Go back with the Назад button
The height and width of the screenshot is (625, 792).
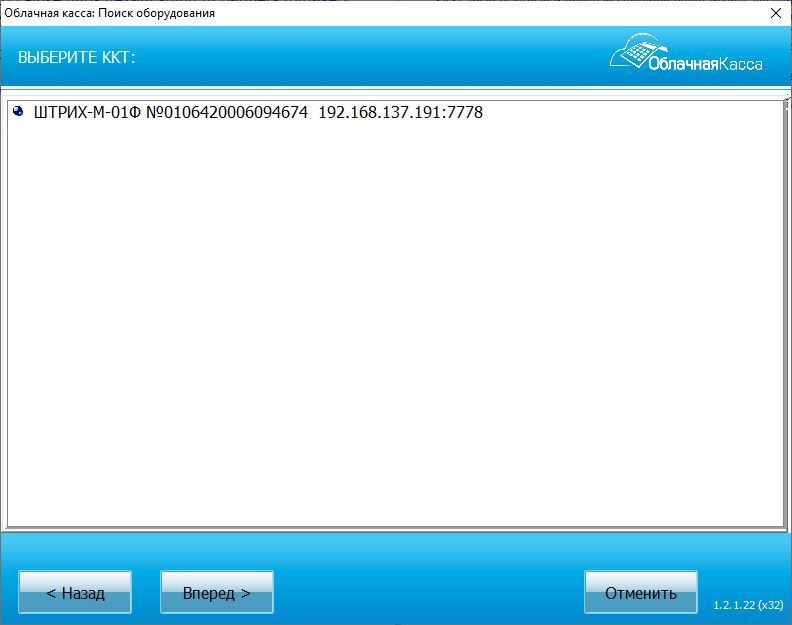[75, 592]
